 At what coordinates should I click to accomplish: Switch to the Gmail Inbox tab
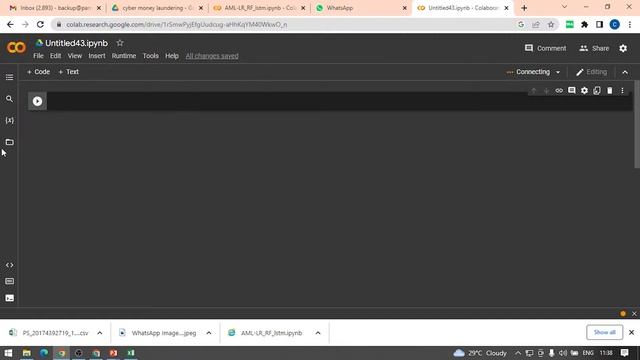(x=55, y=8)
